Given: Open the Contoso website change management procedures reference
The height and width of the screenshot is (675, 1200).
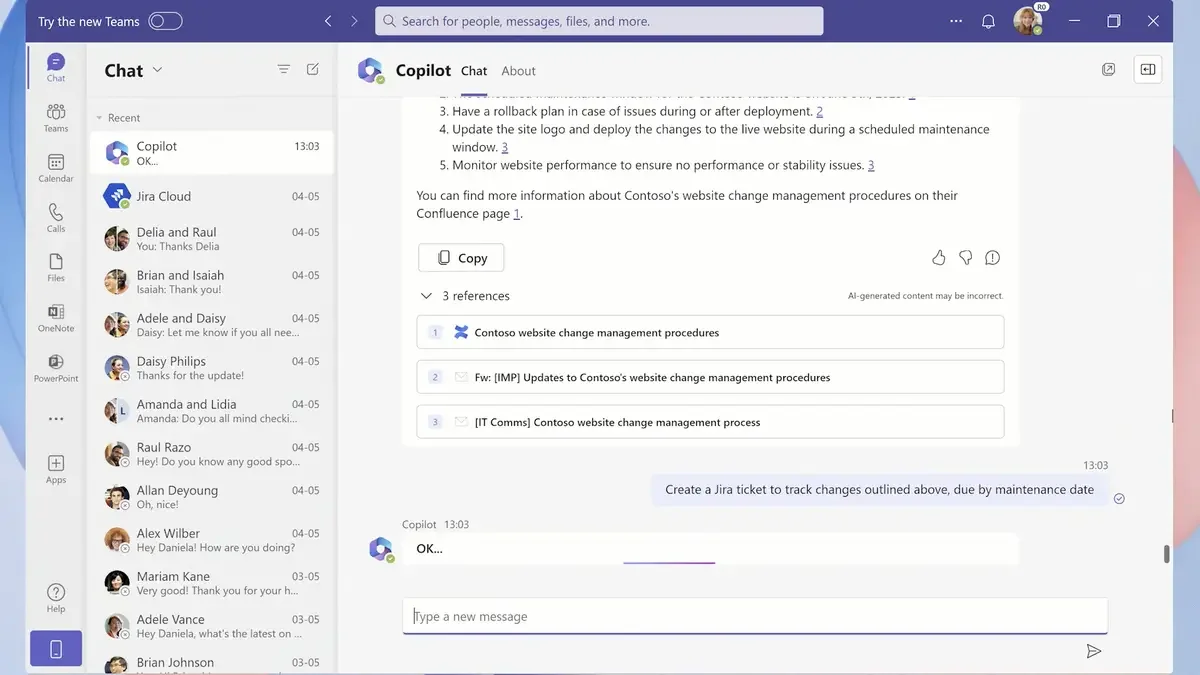Looking at the screenshot, I should [x=710, y=333].
